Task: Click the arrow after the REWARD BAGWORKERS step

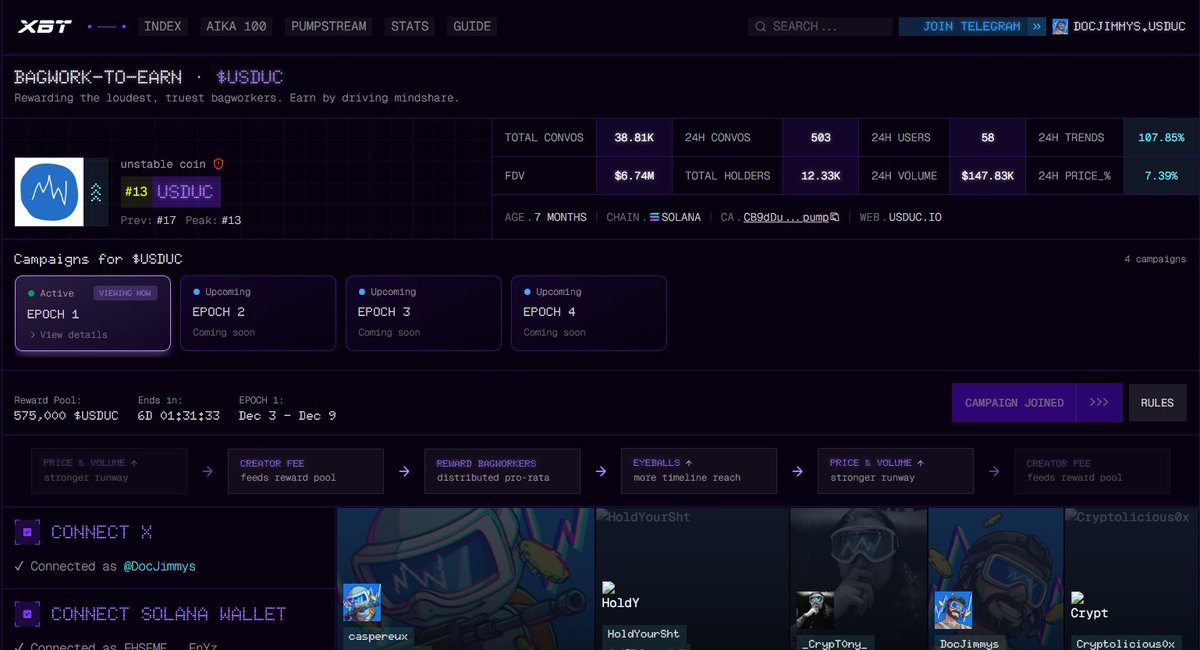Action: 601,471
